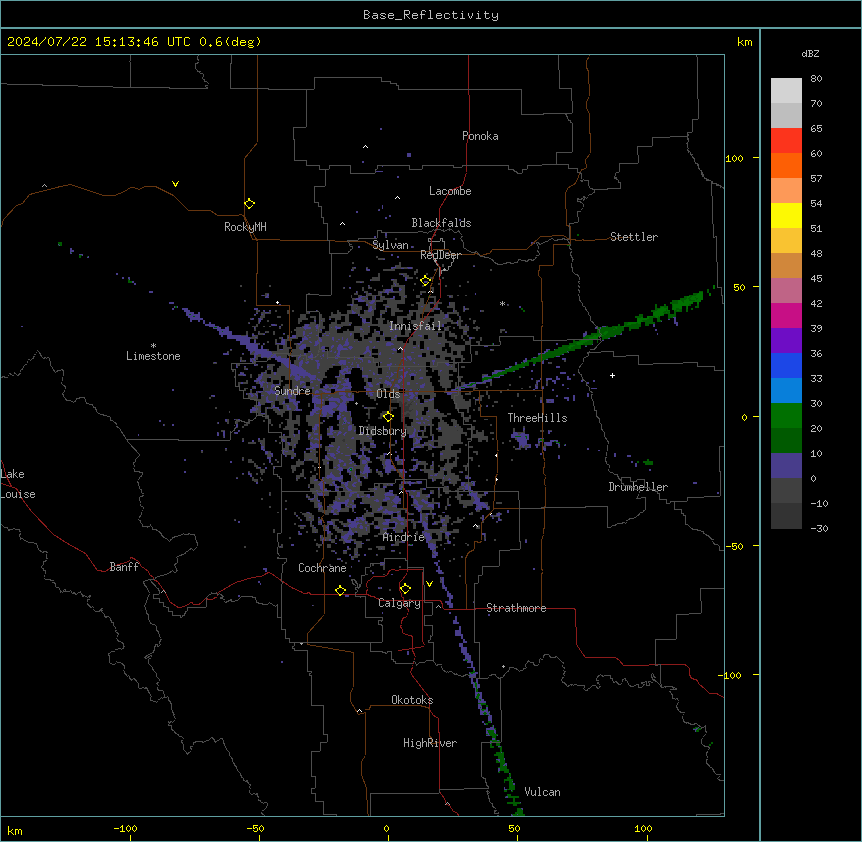Select the blue 33-36 dBZ legend swatch

point(786,365)
